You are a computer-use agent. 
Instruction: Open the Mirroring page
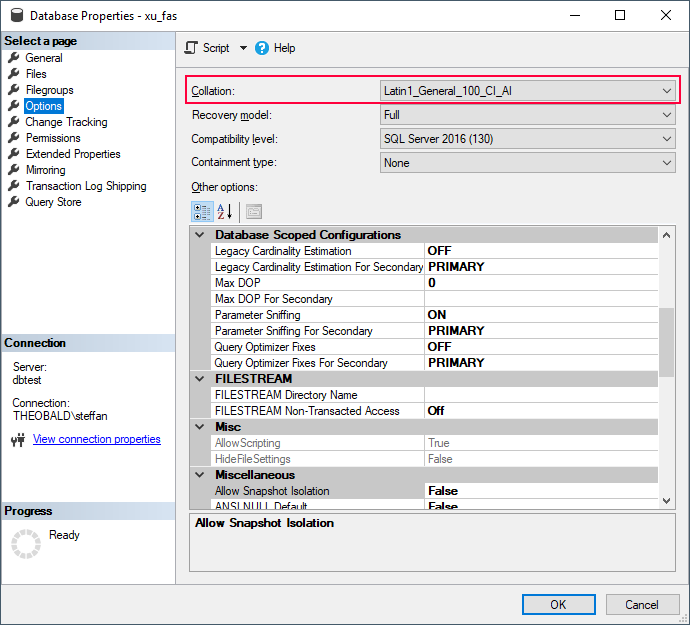(46, 170)
